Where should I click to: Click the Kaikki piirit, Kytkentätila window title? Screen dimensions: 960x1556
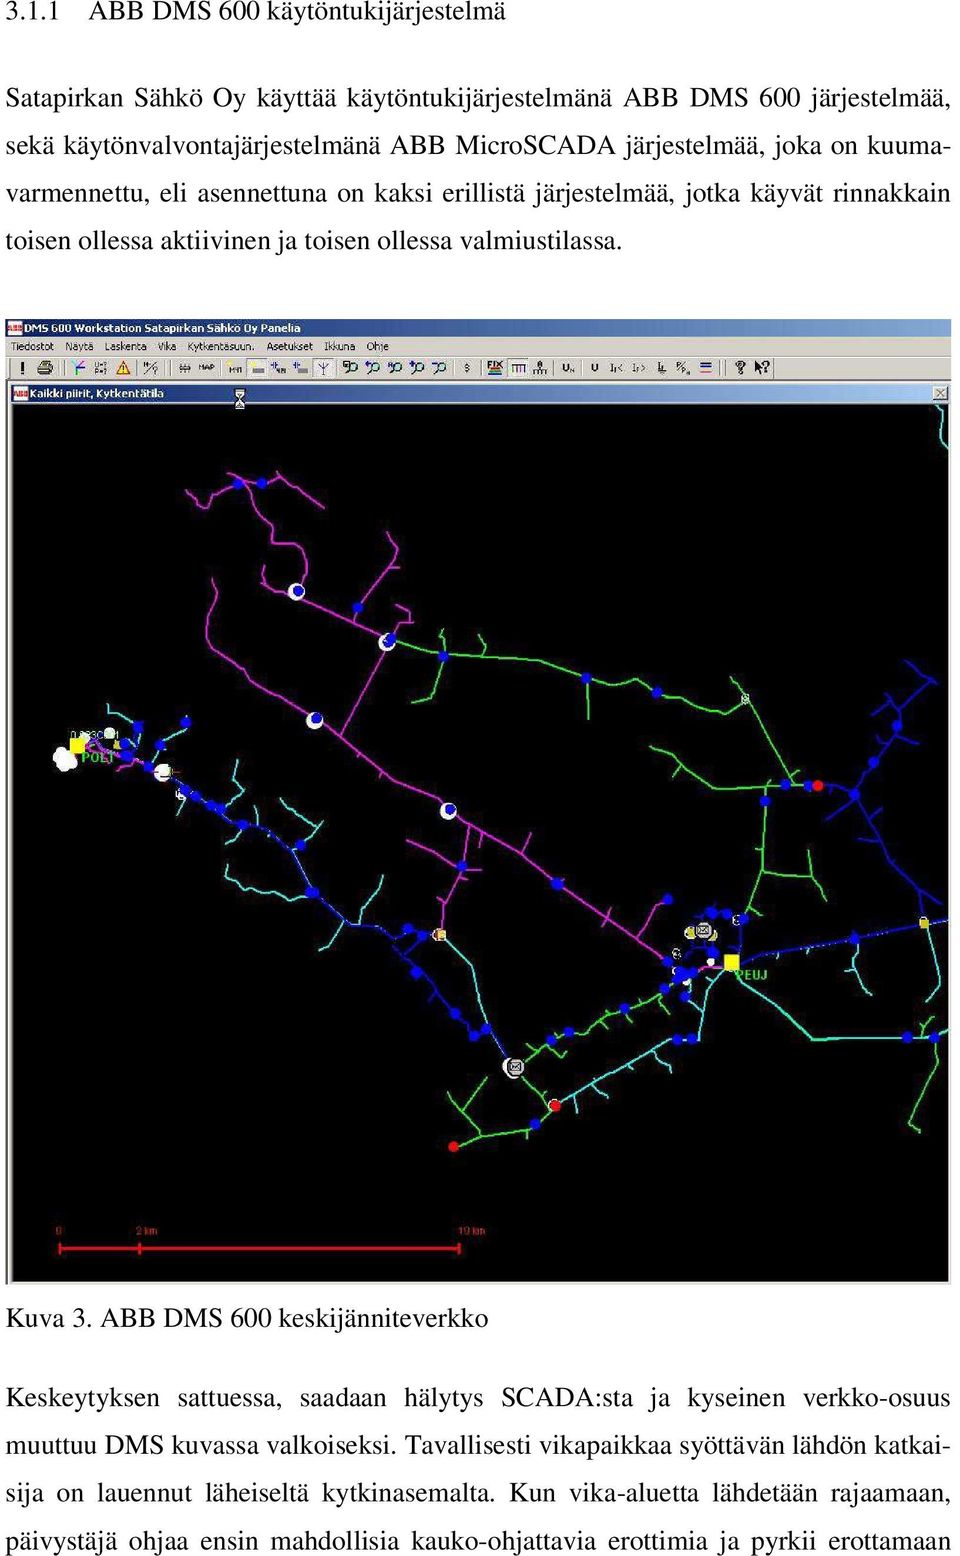[96, 393]
